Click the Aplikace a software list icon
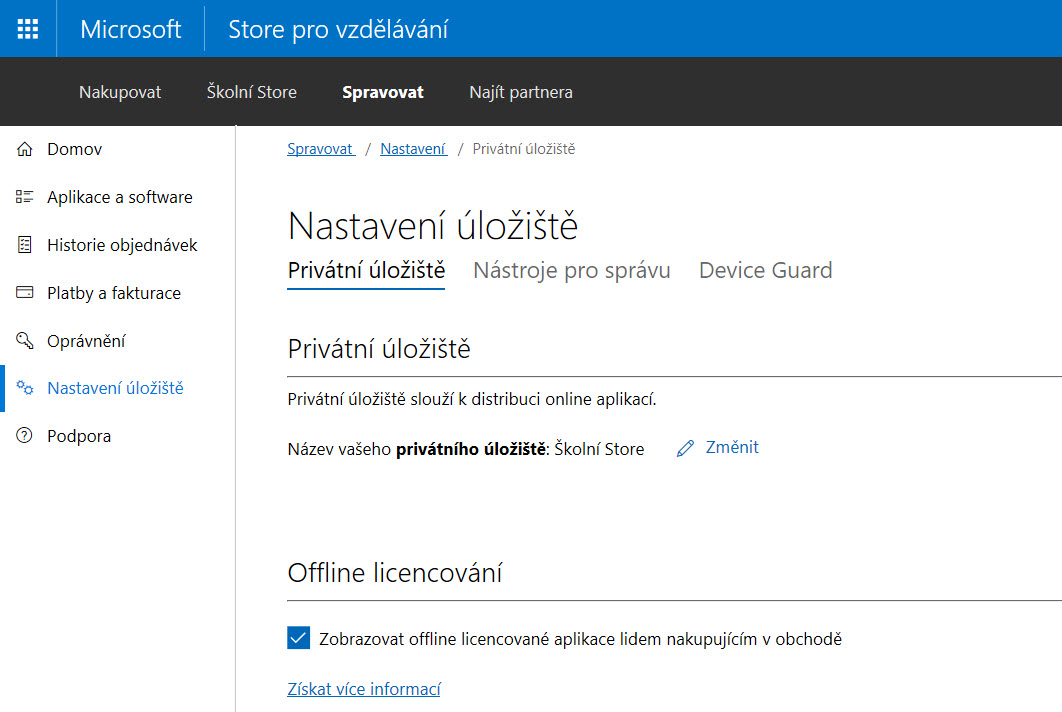Image resolution: width=1062 pixels, height=712 pixels. pyautogui.click(x=25, y=197)
